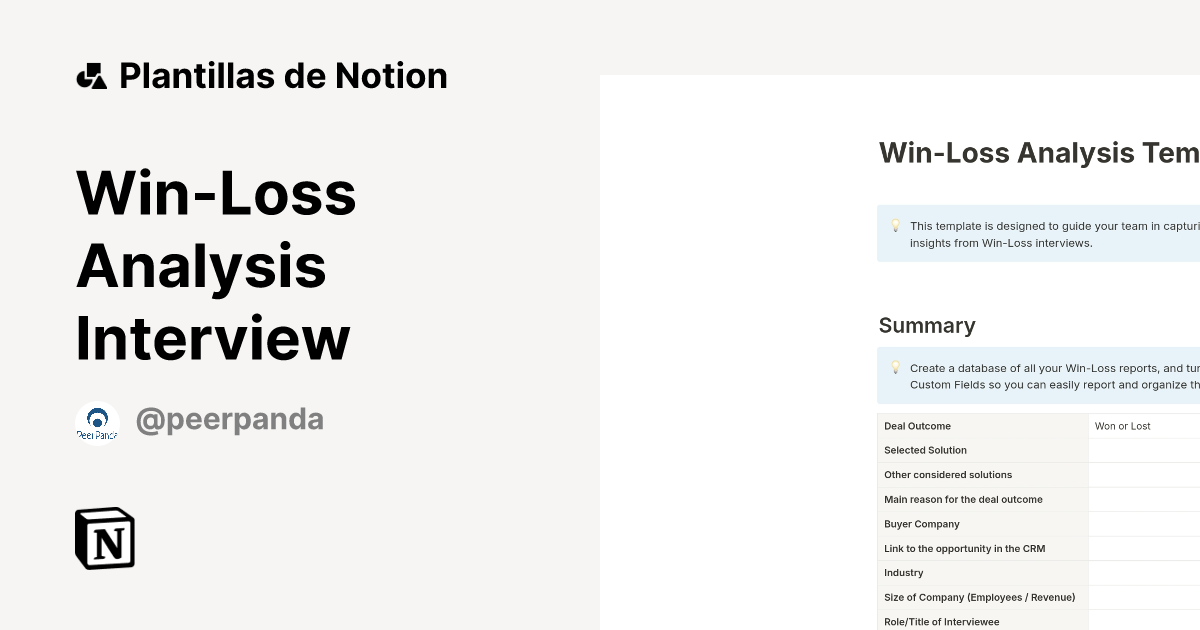Select Link to the opportunity in the CRM row
Image resolution: width=1200 pixels, height=630 pixels.
coord(966,549)
